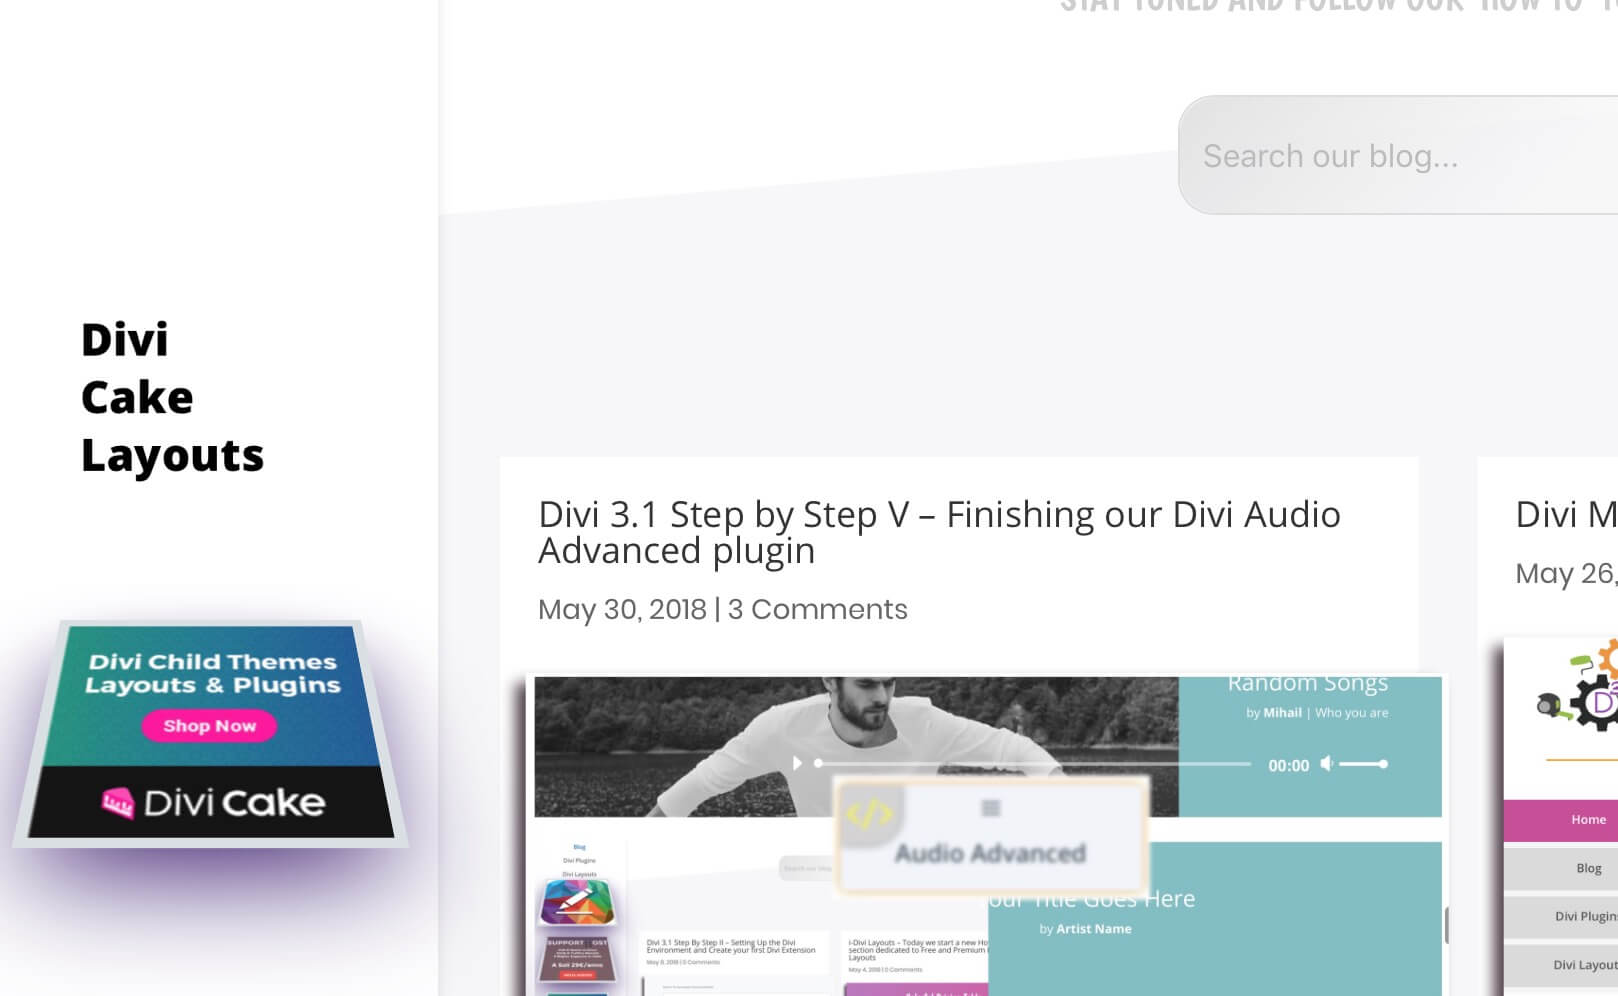Screen dimensions: 1618x996
Task: Click the Divi Cake pink cake logo
Action: coord(117,802)
